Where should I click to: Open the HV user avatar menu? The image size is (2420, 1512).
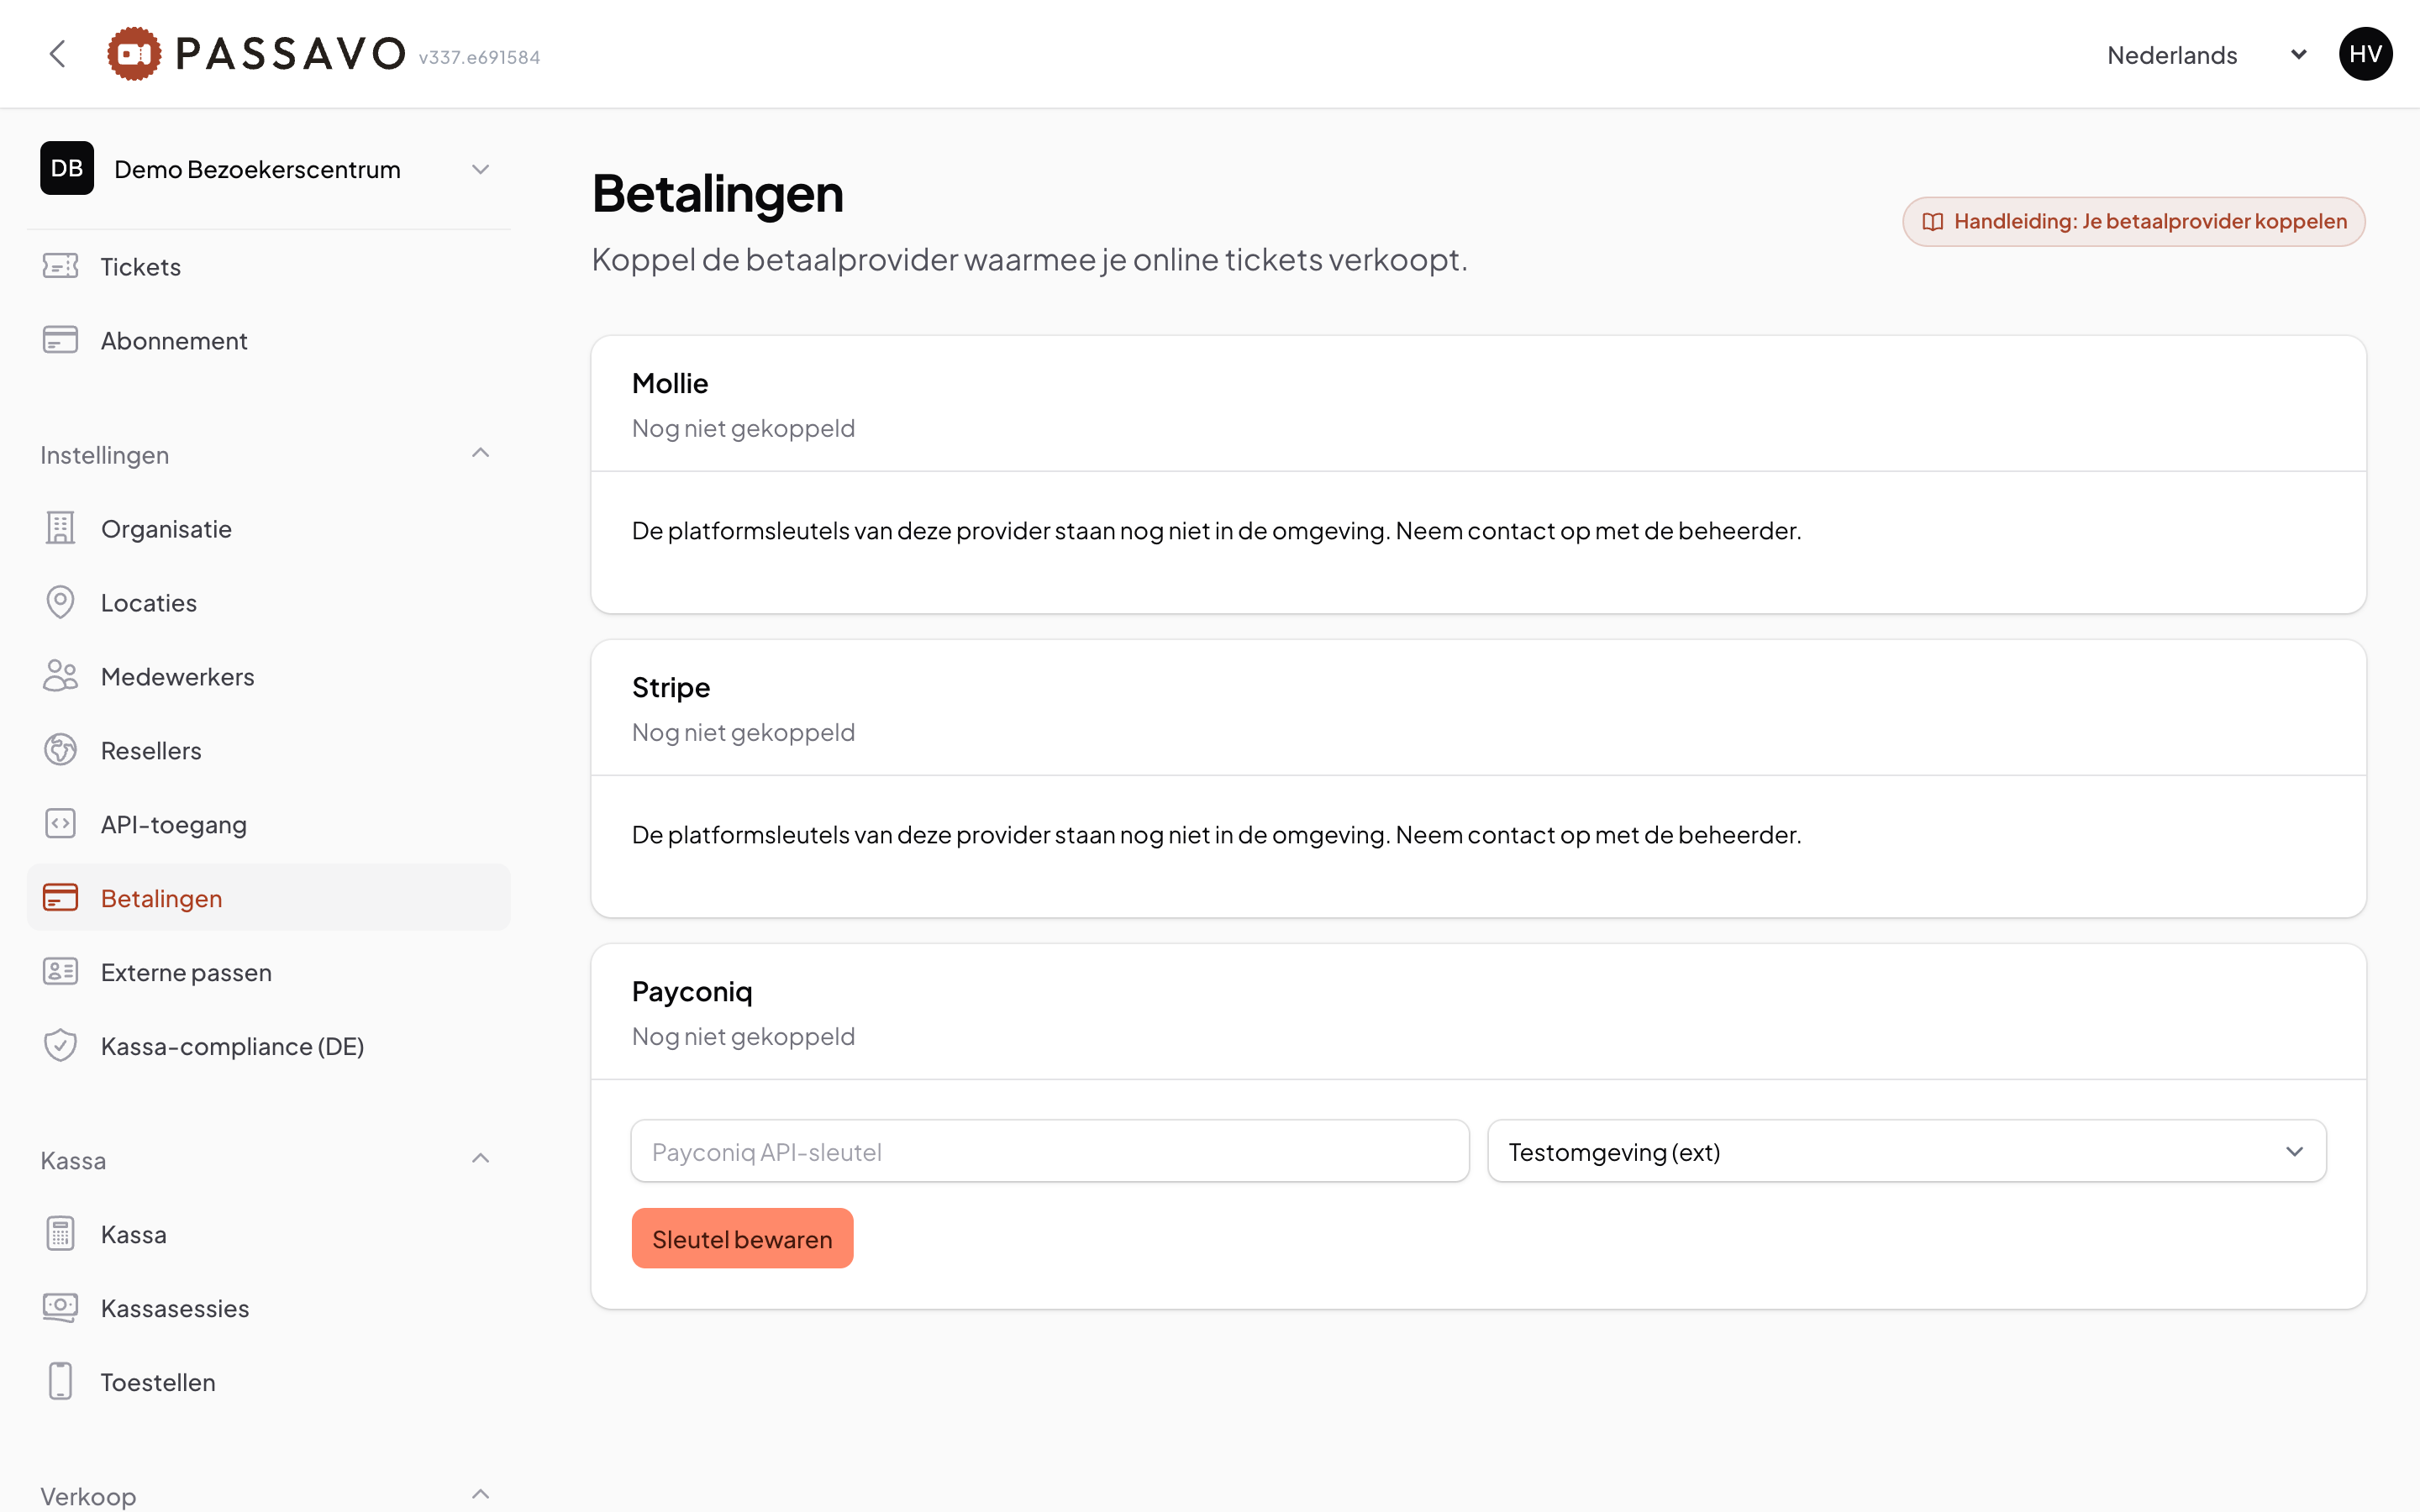2365,54
